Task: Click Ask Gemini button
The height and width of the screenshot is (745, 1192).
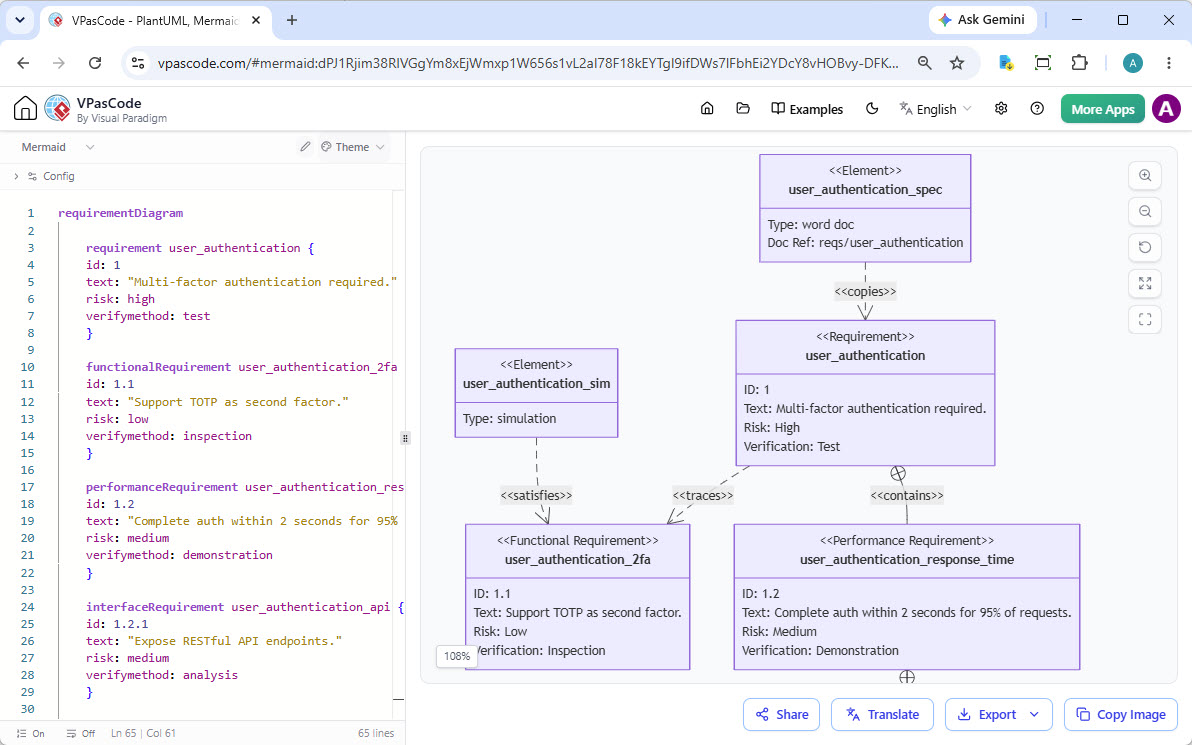Action: coord(981,20)
